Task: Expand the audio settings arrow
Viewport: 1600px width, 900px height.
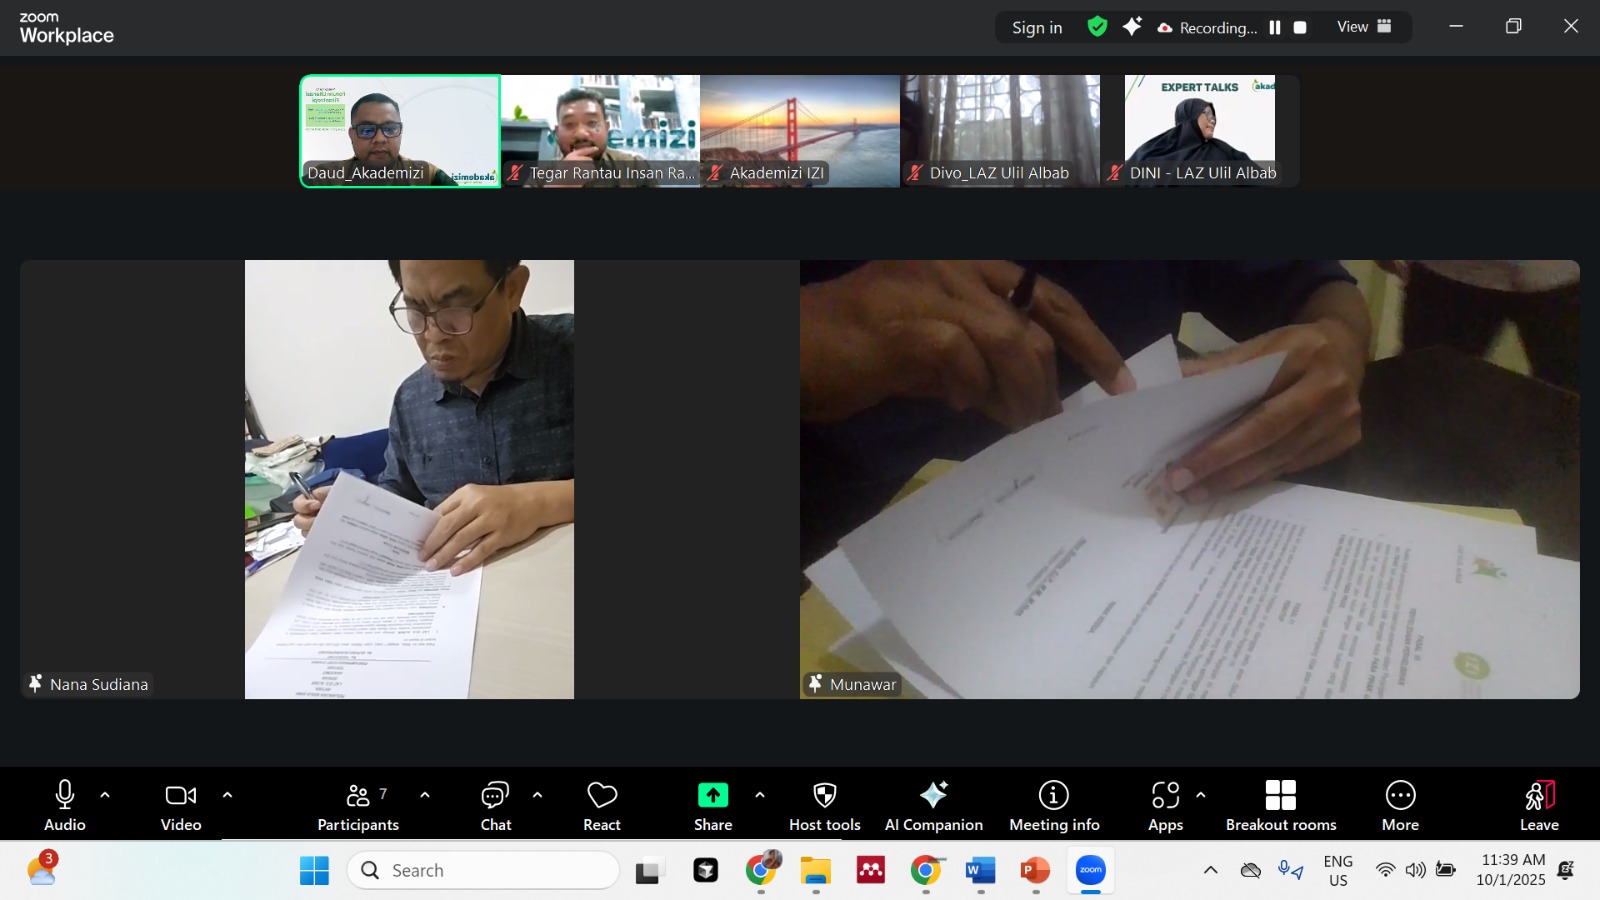Action: click(105, 795)
